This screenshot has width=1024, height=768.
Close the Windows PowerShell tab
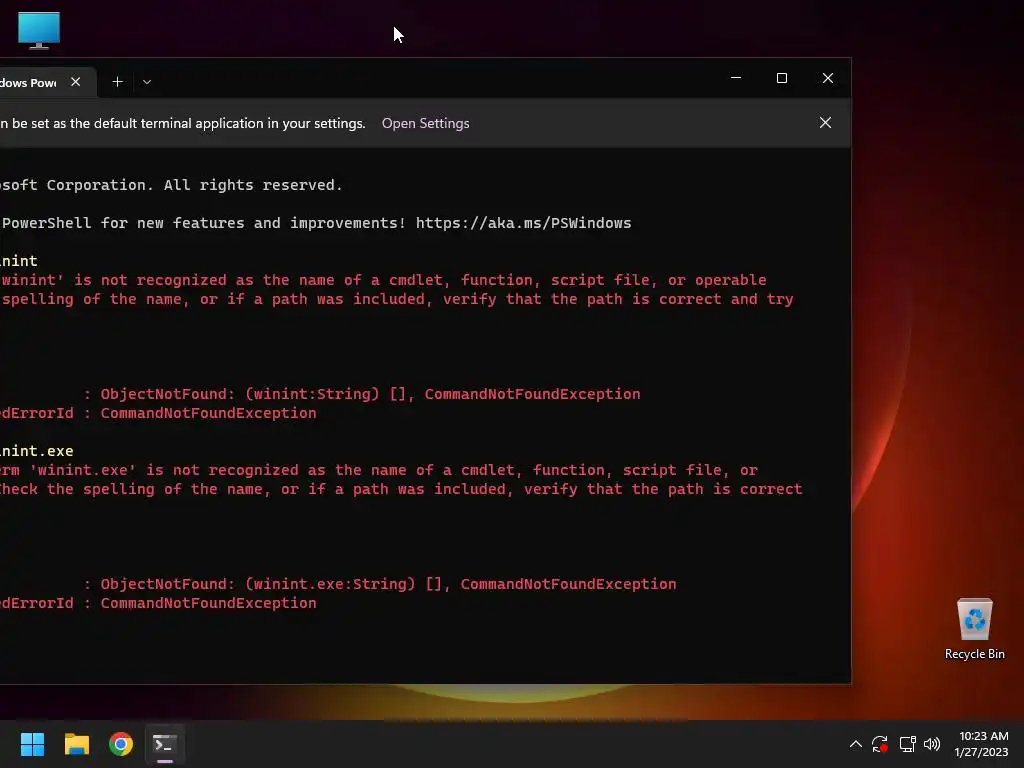76,82
